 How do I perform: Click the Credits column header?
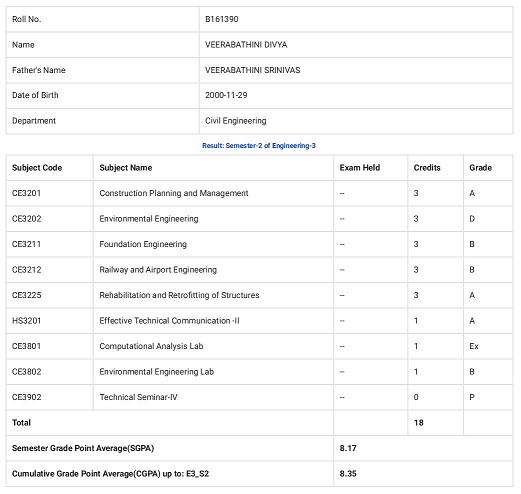pyautogui.click(x=427, y=168)
